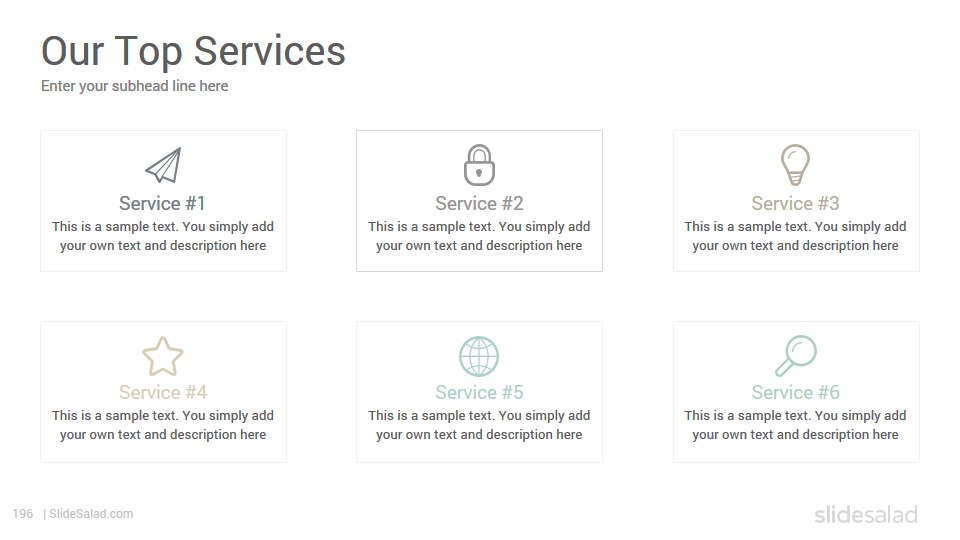Select the magnifying glass icon
Image resolution: width=960 pixels, height=540 pixels.
coord(796,356)
